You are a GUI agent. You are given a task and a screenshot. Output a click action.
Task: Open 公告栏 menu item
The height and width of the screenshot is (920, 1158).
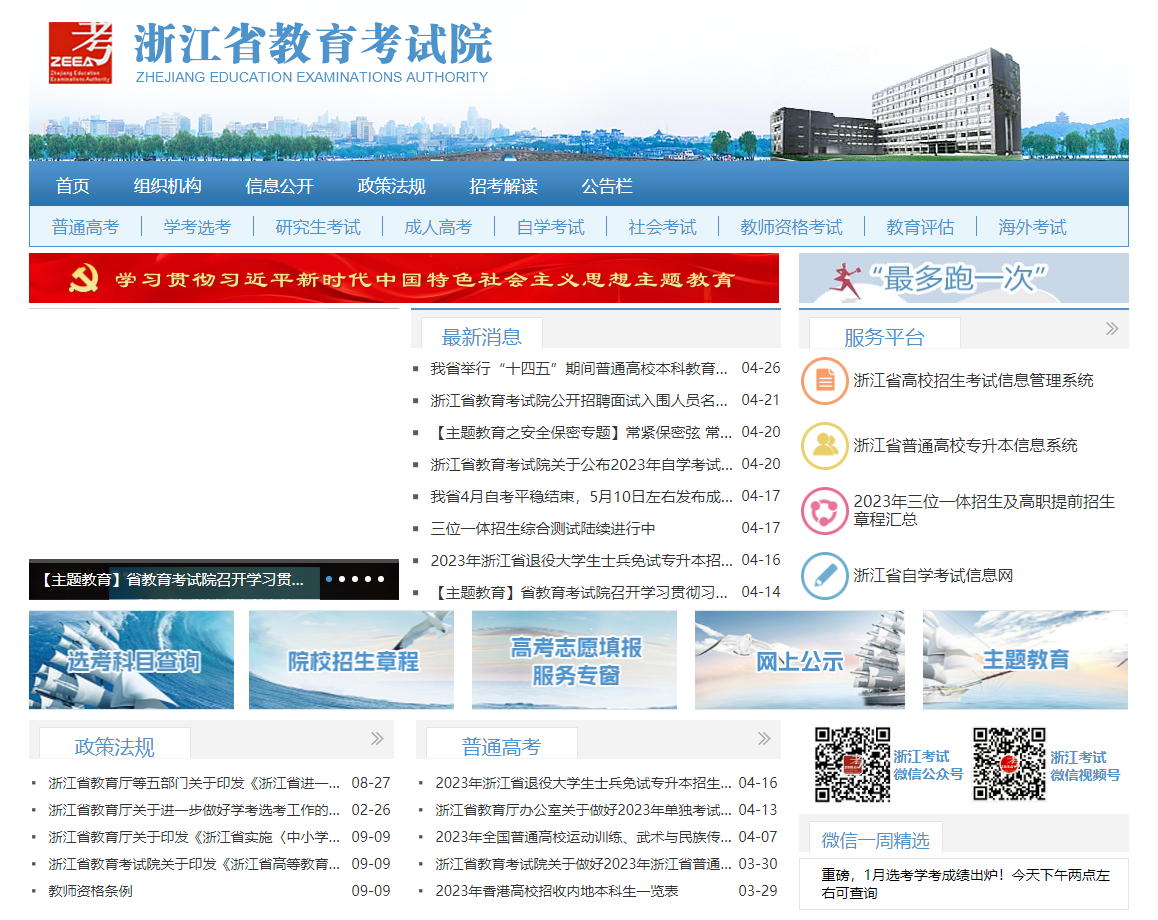[607, 186]
